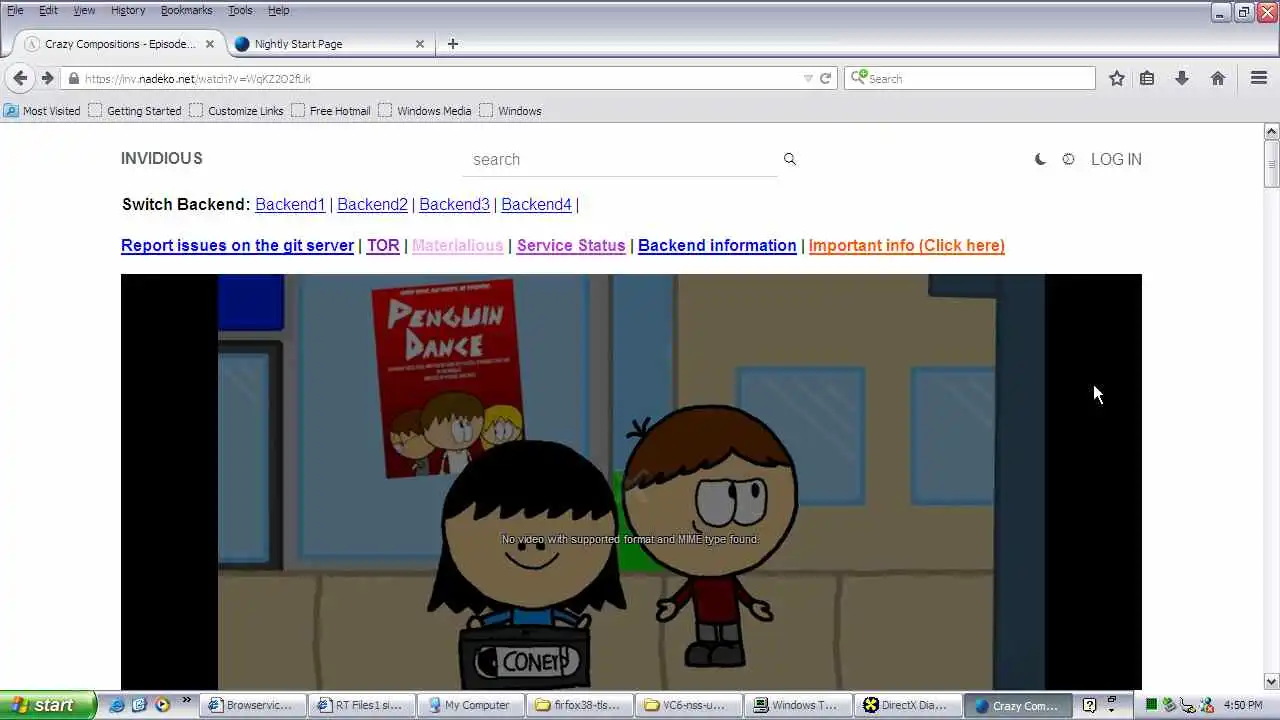Go back with the browser back arrow
Image resolution: width=1280 pixels, height=720 pixels.
coord(20,78)
